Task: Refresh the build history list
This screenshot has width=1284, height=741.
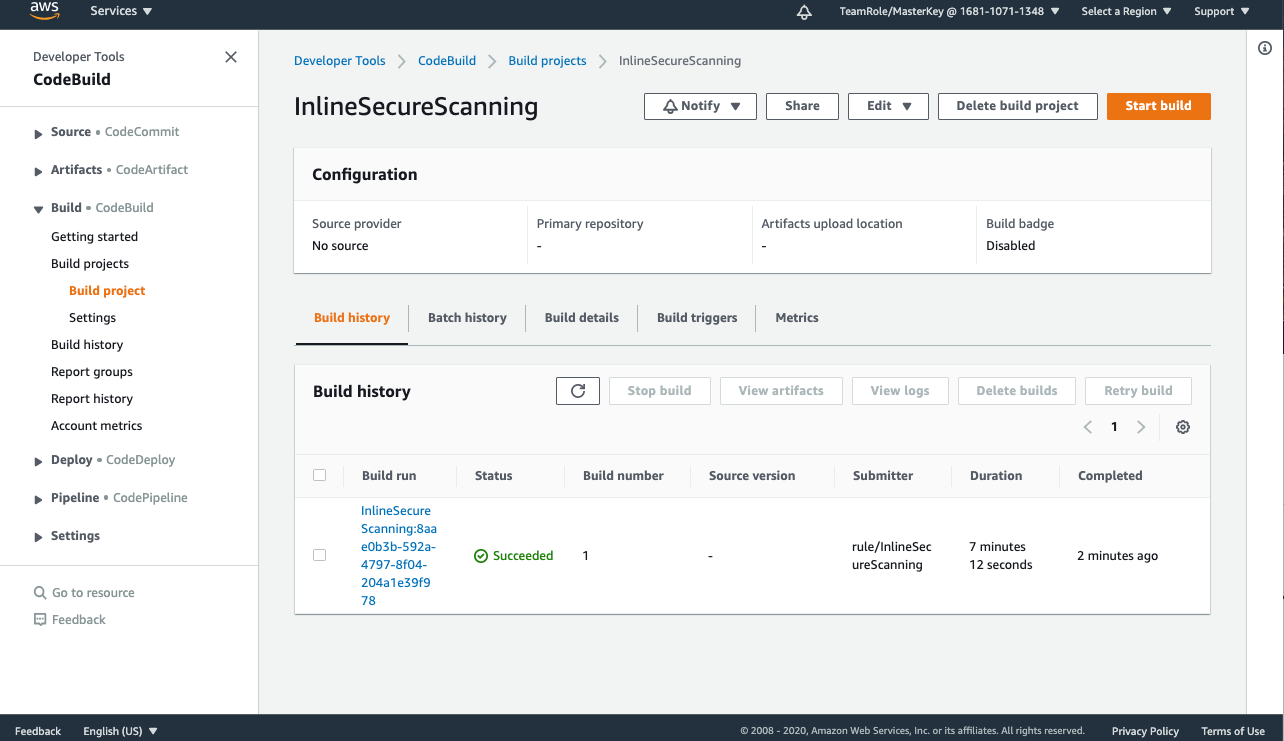Action: click(x=578, y=391)
